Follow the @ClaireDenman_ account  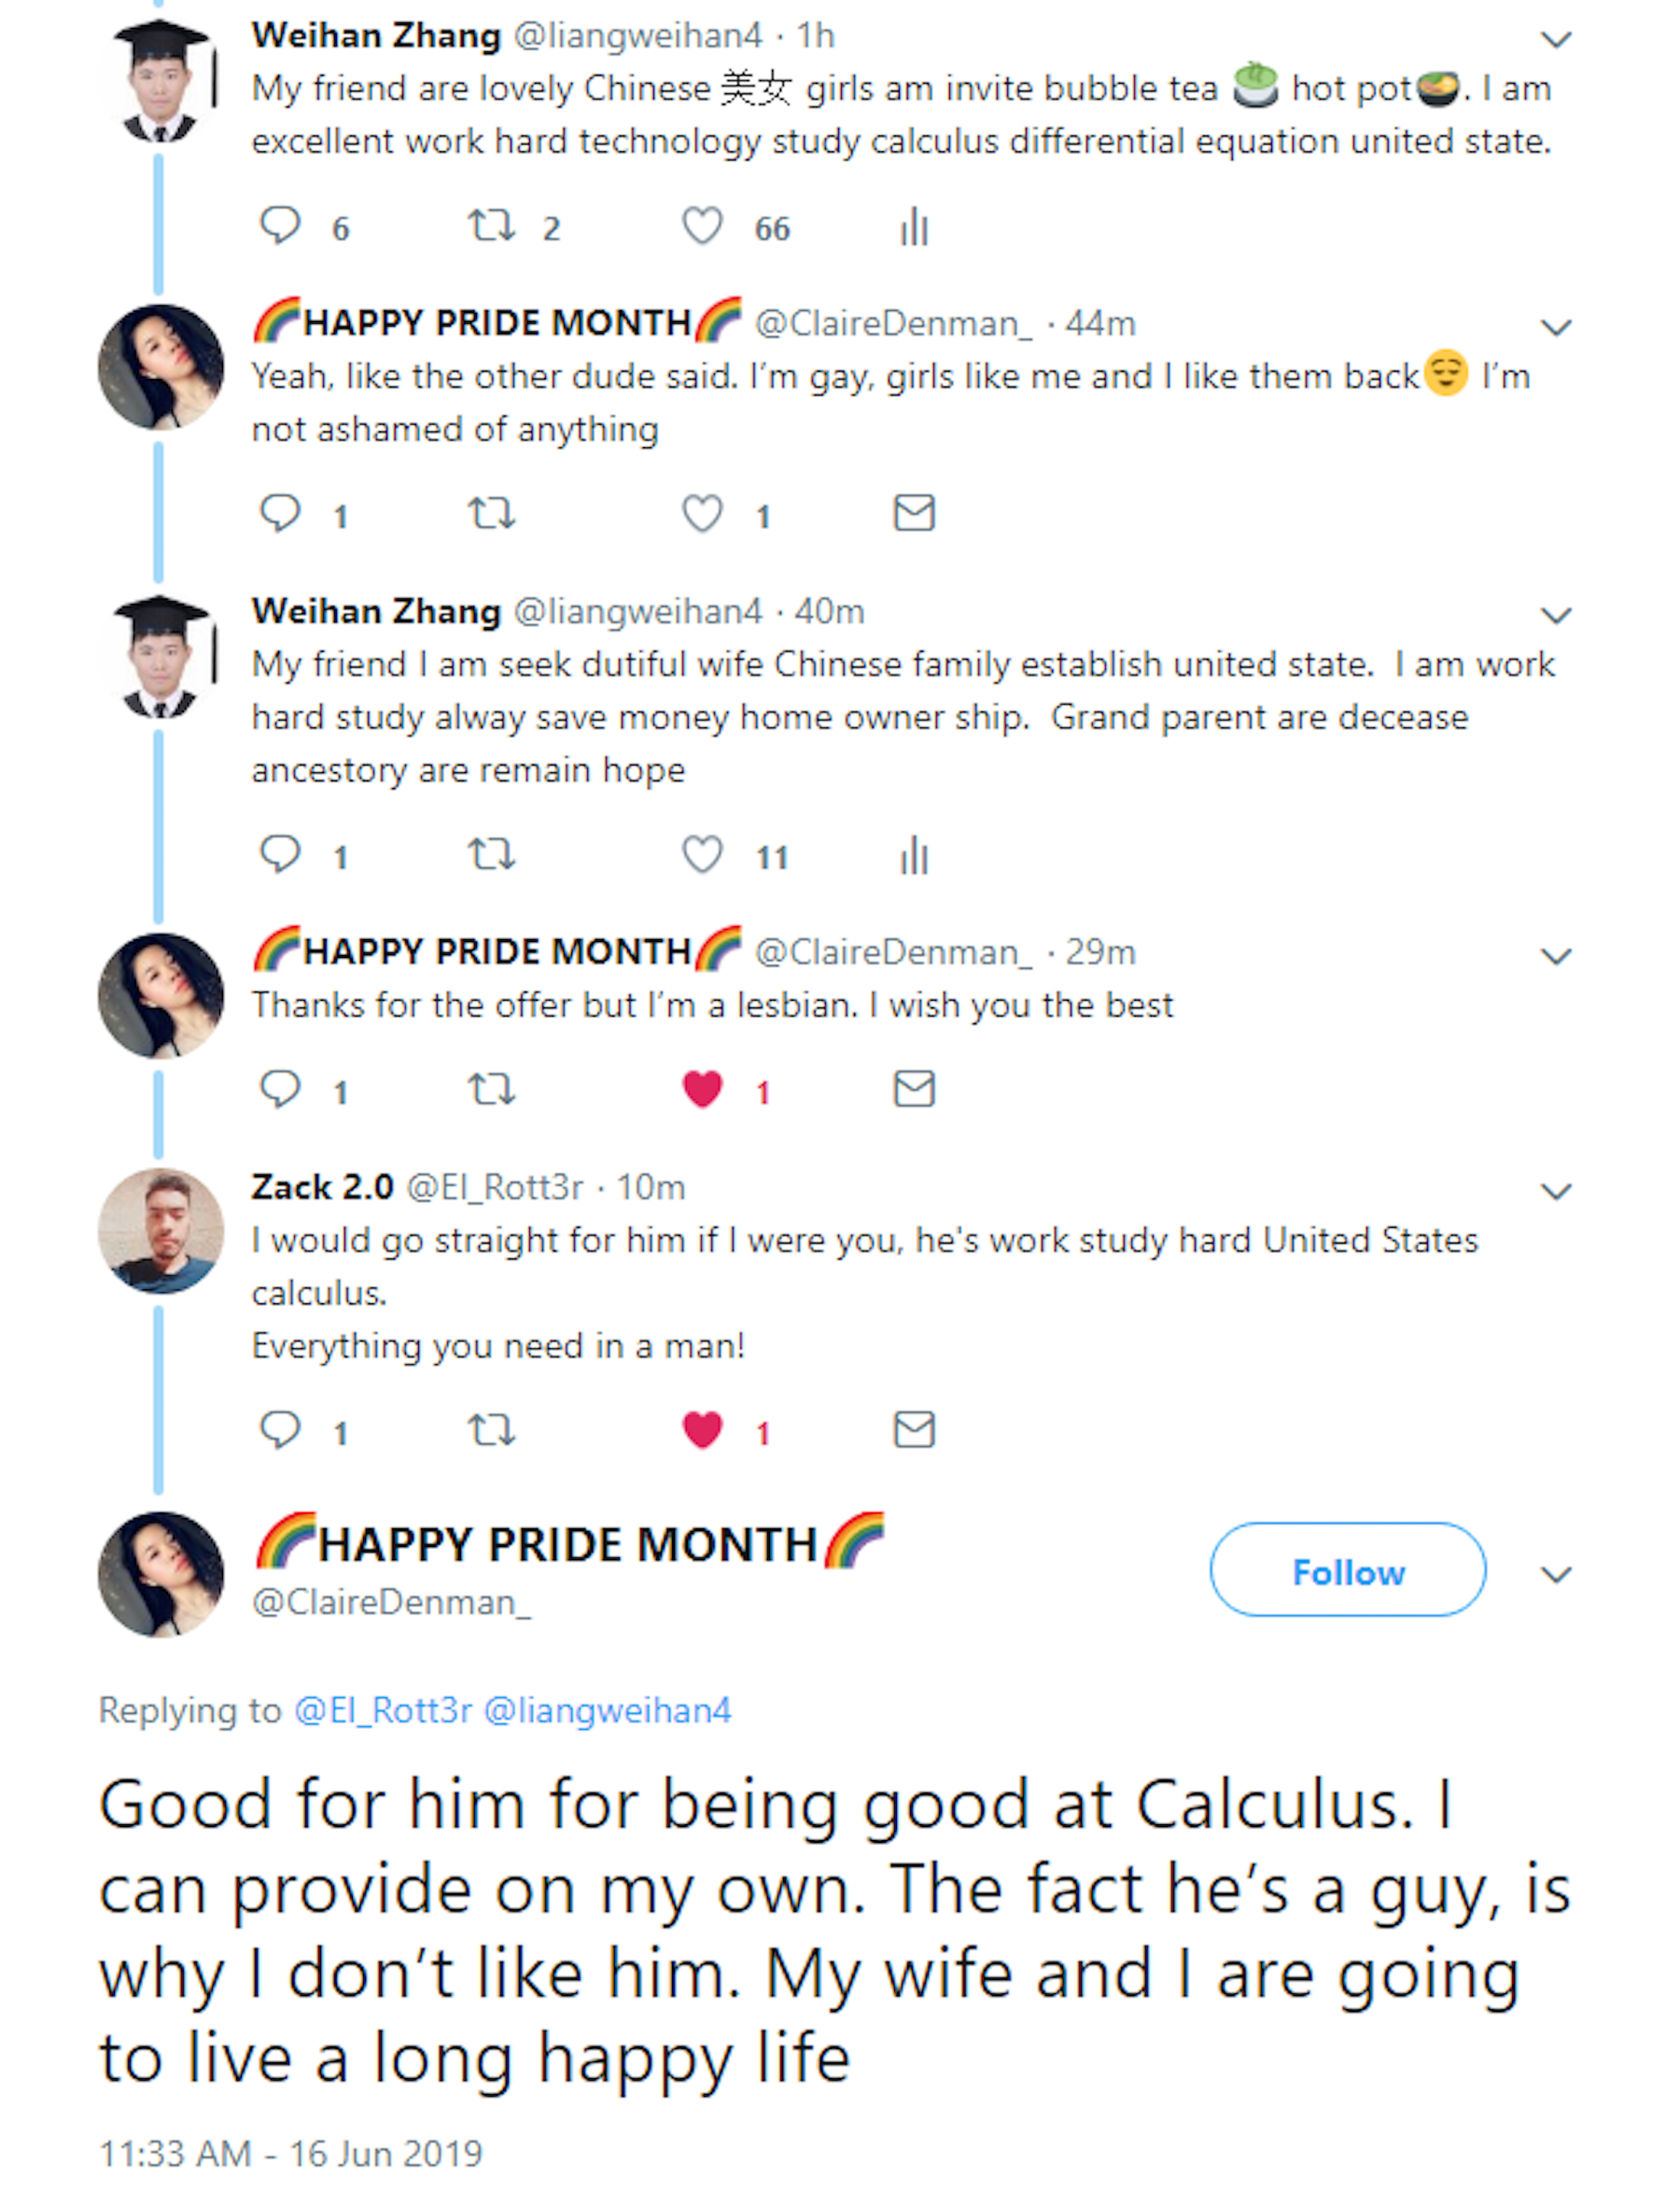coord(1347,1573)
